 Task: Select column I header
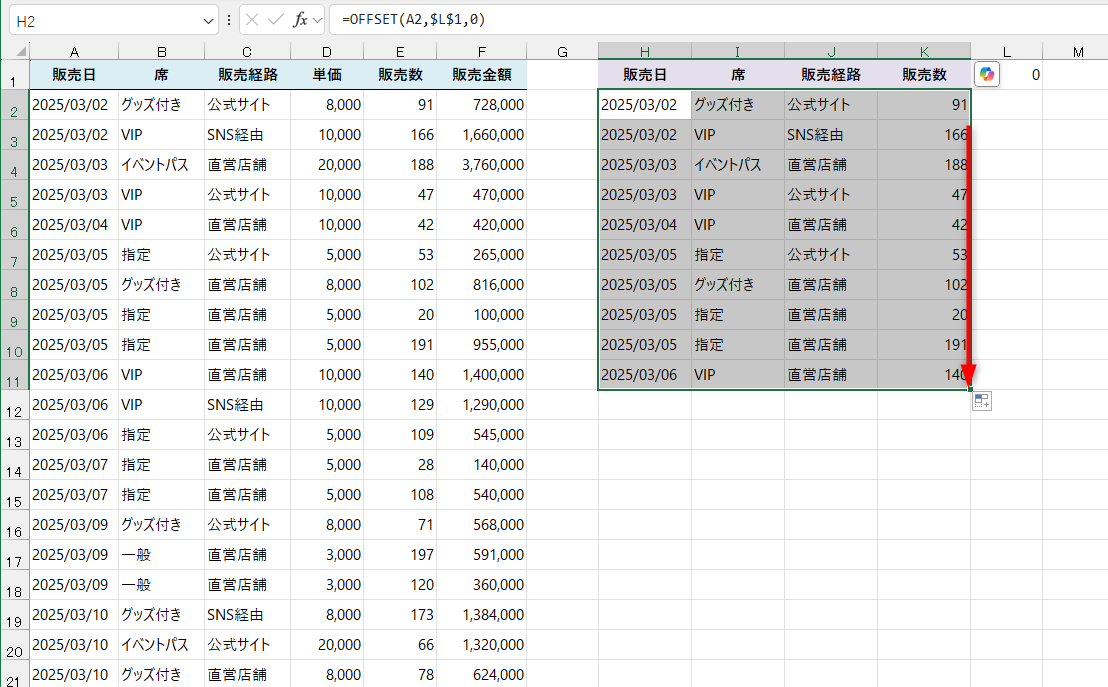738,52
